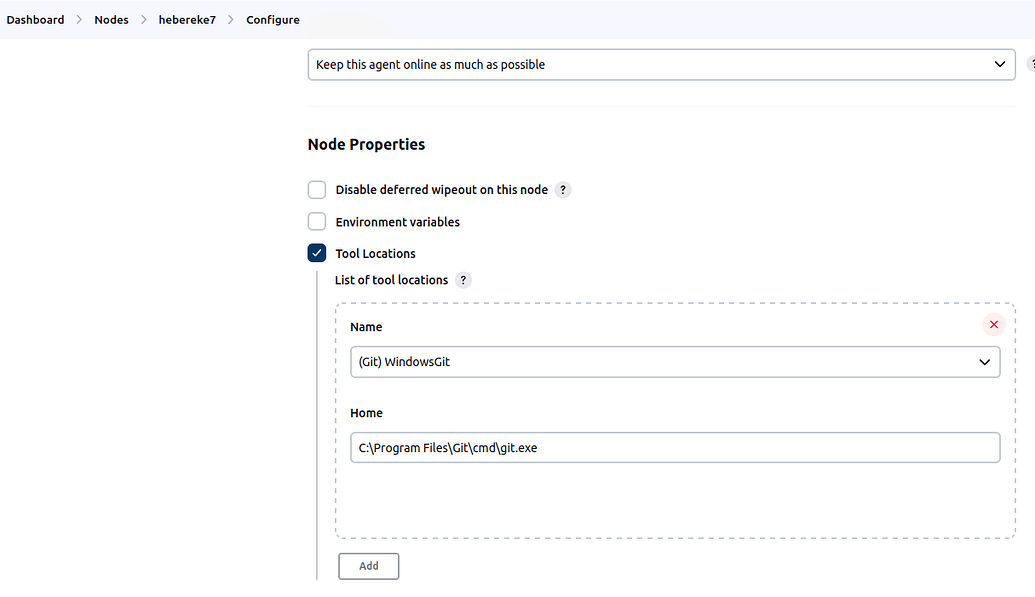This screenshot has height=597, width=1035.
Task: Expand the (Git) WindowsGit Name dropdown
Action: tap(675, 362)
